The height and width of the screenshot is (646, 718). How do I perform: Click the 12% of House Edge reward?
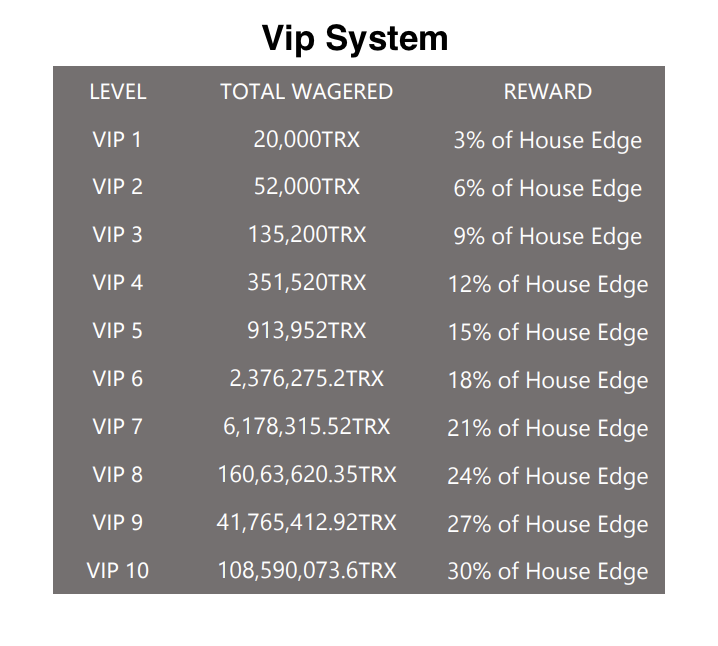(x=548, y=285)
